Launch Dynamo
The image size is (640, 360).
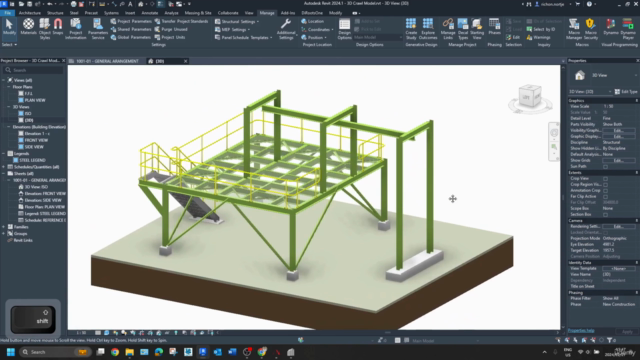(x=611, y=28)
